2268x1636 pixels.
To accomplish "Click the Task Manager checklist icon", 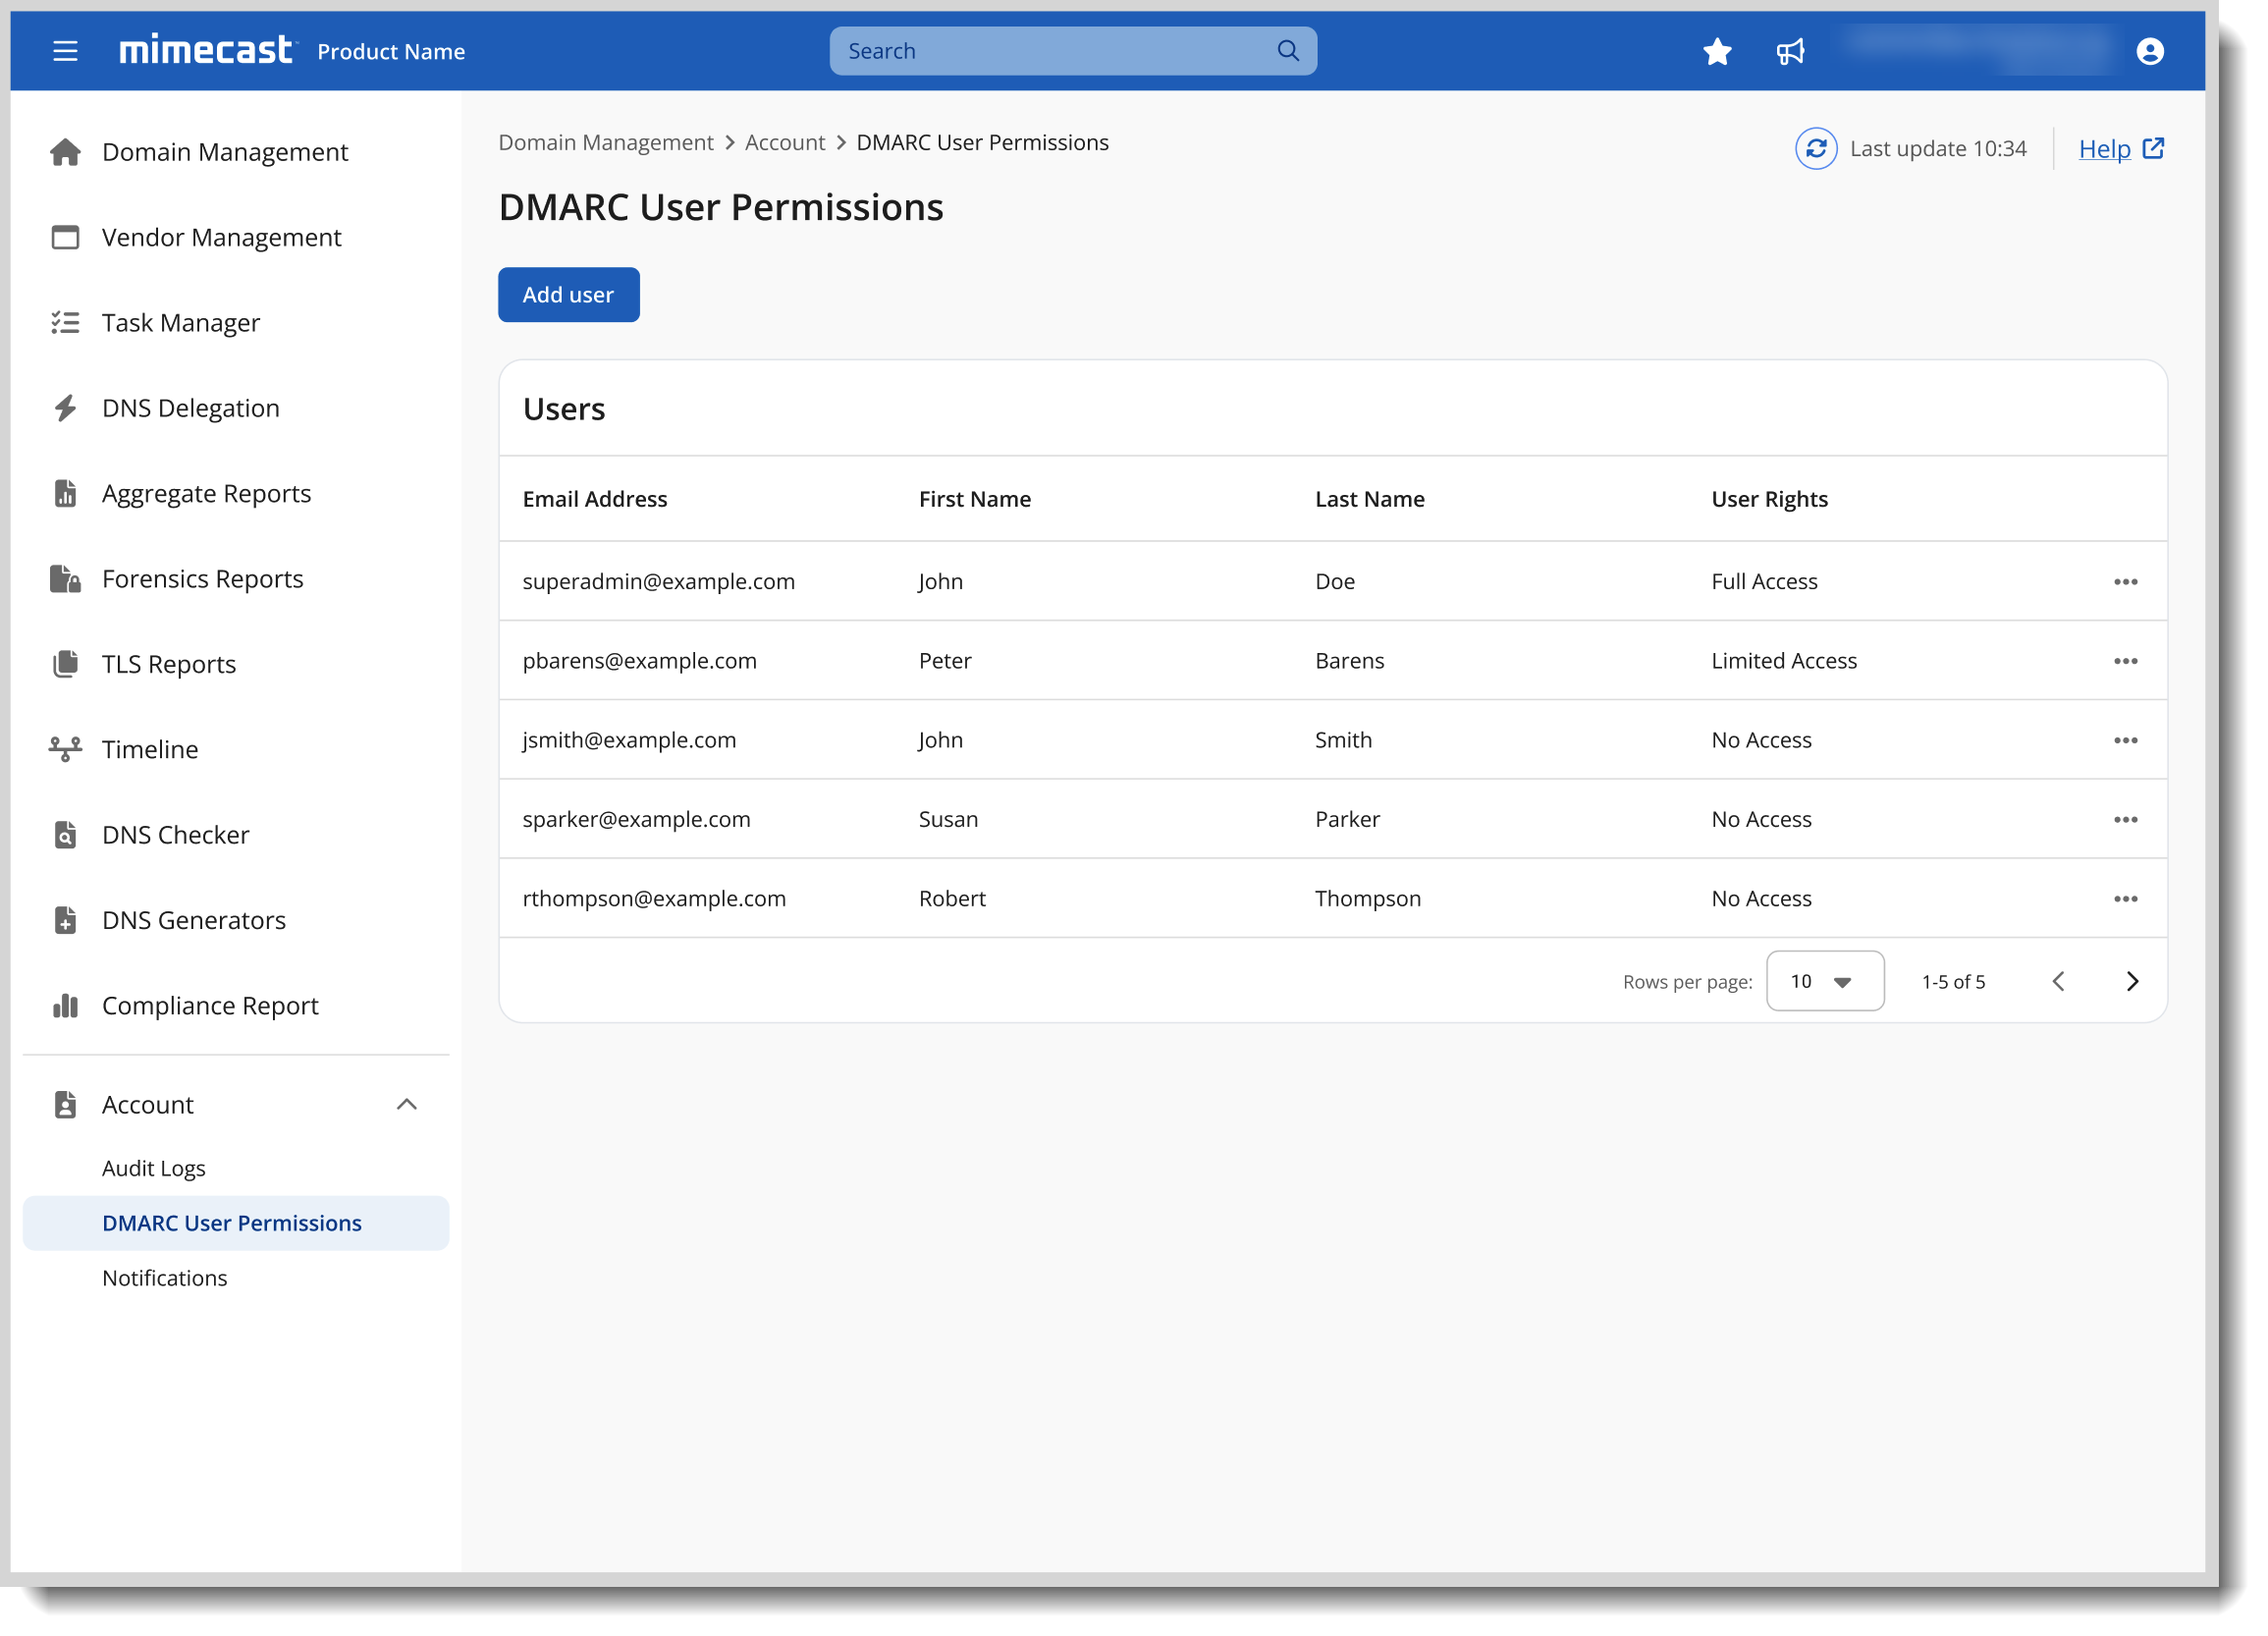I will 65,322.
